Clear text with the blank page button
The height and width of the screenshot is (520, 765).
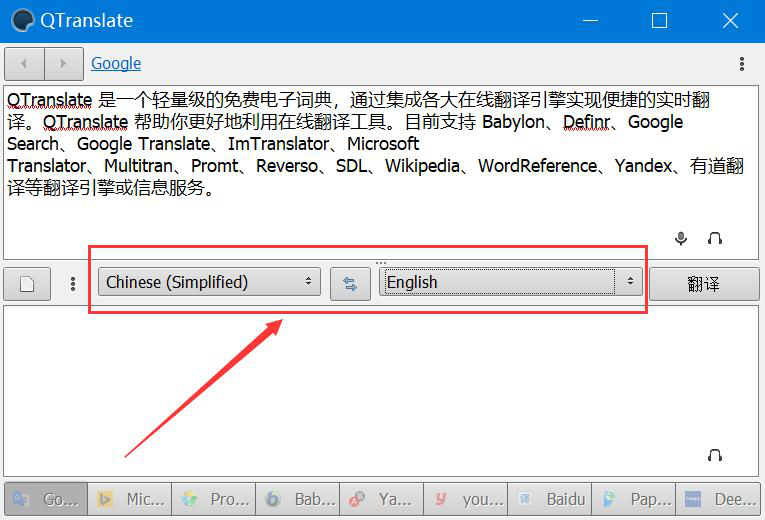[x=27, y=284]
